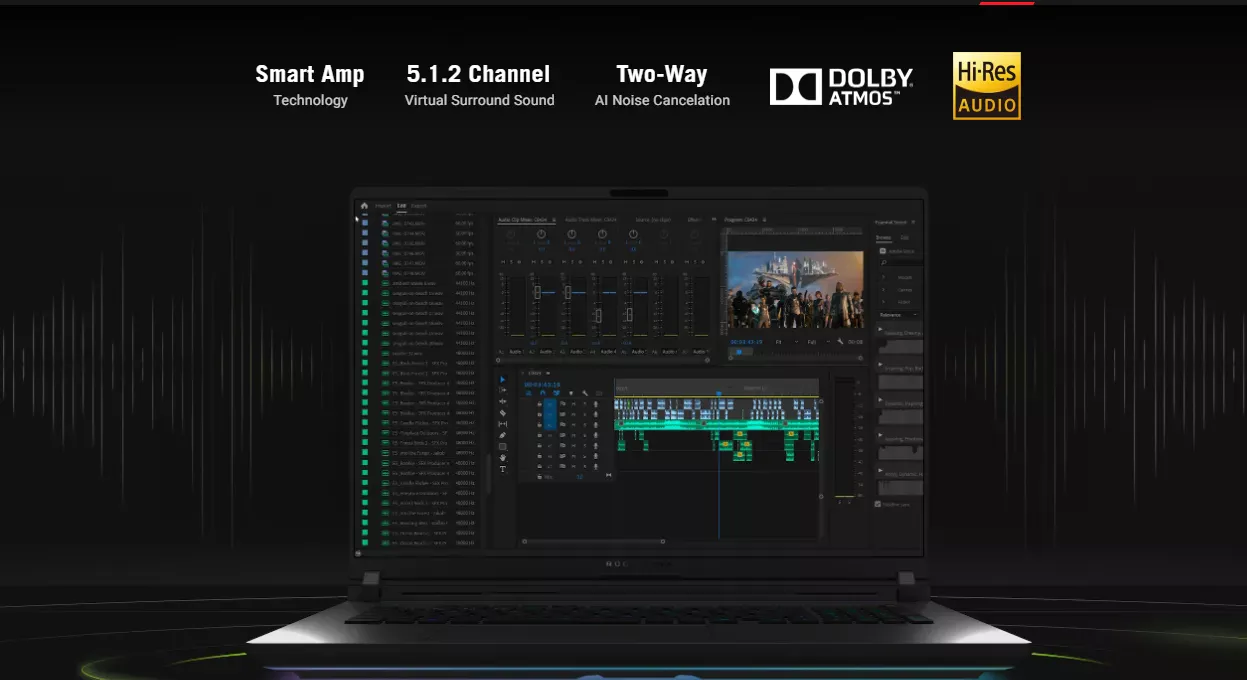Toggle the timeline sync checkbox

click(x=878, y=504)
